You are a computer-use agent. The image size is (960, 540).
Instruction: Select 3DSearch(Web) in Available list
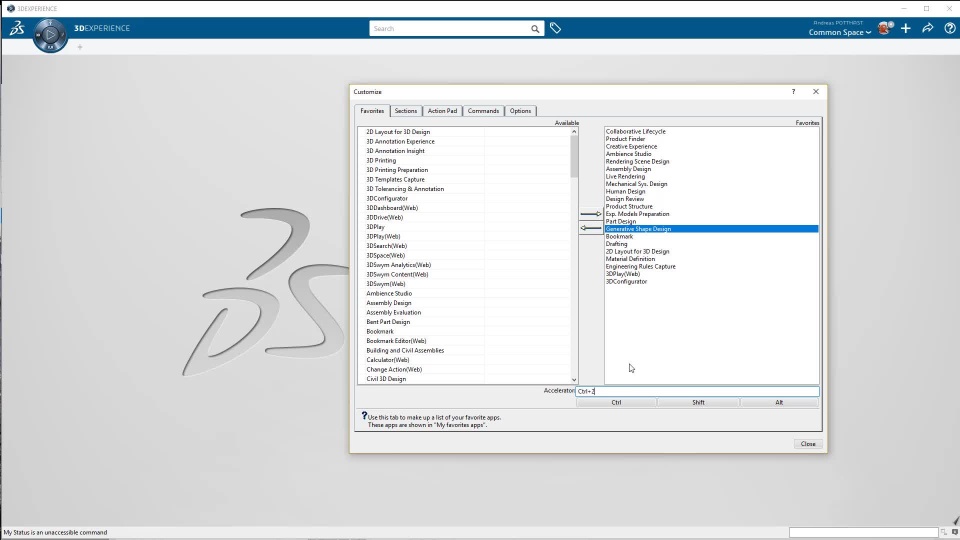click(386, 246)
